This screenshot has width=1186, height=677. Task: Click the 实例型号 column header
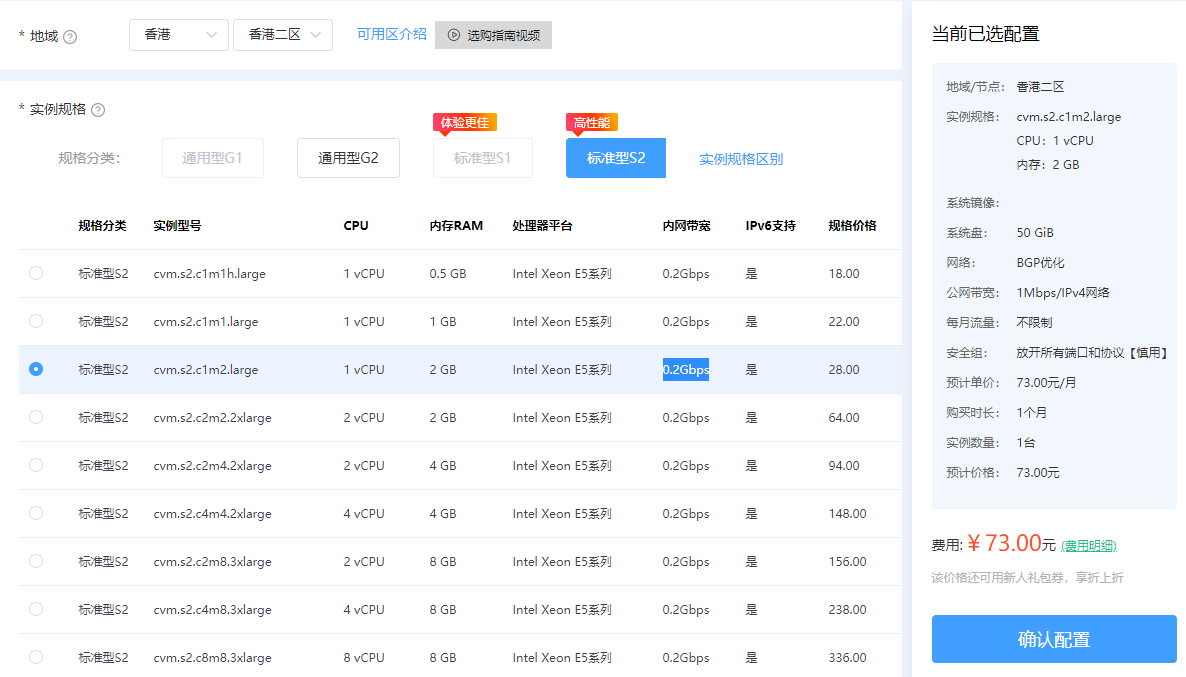177,225
